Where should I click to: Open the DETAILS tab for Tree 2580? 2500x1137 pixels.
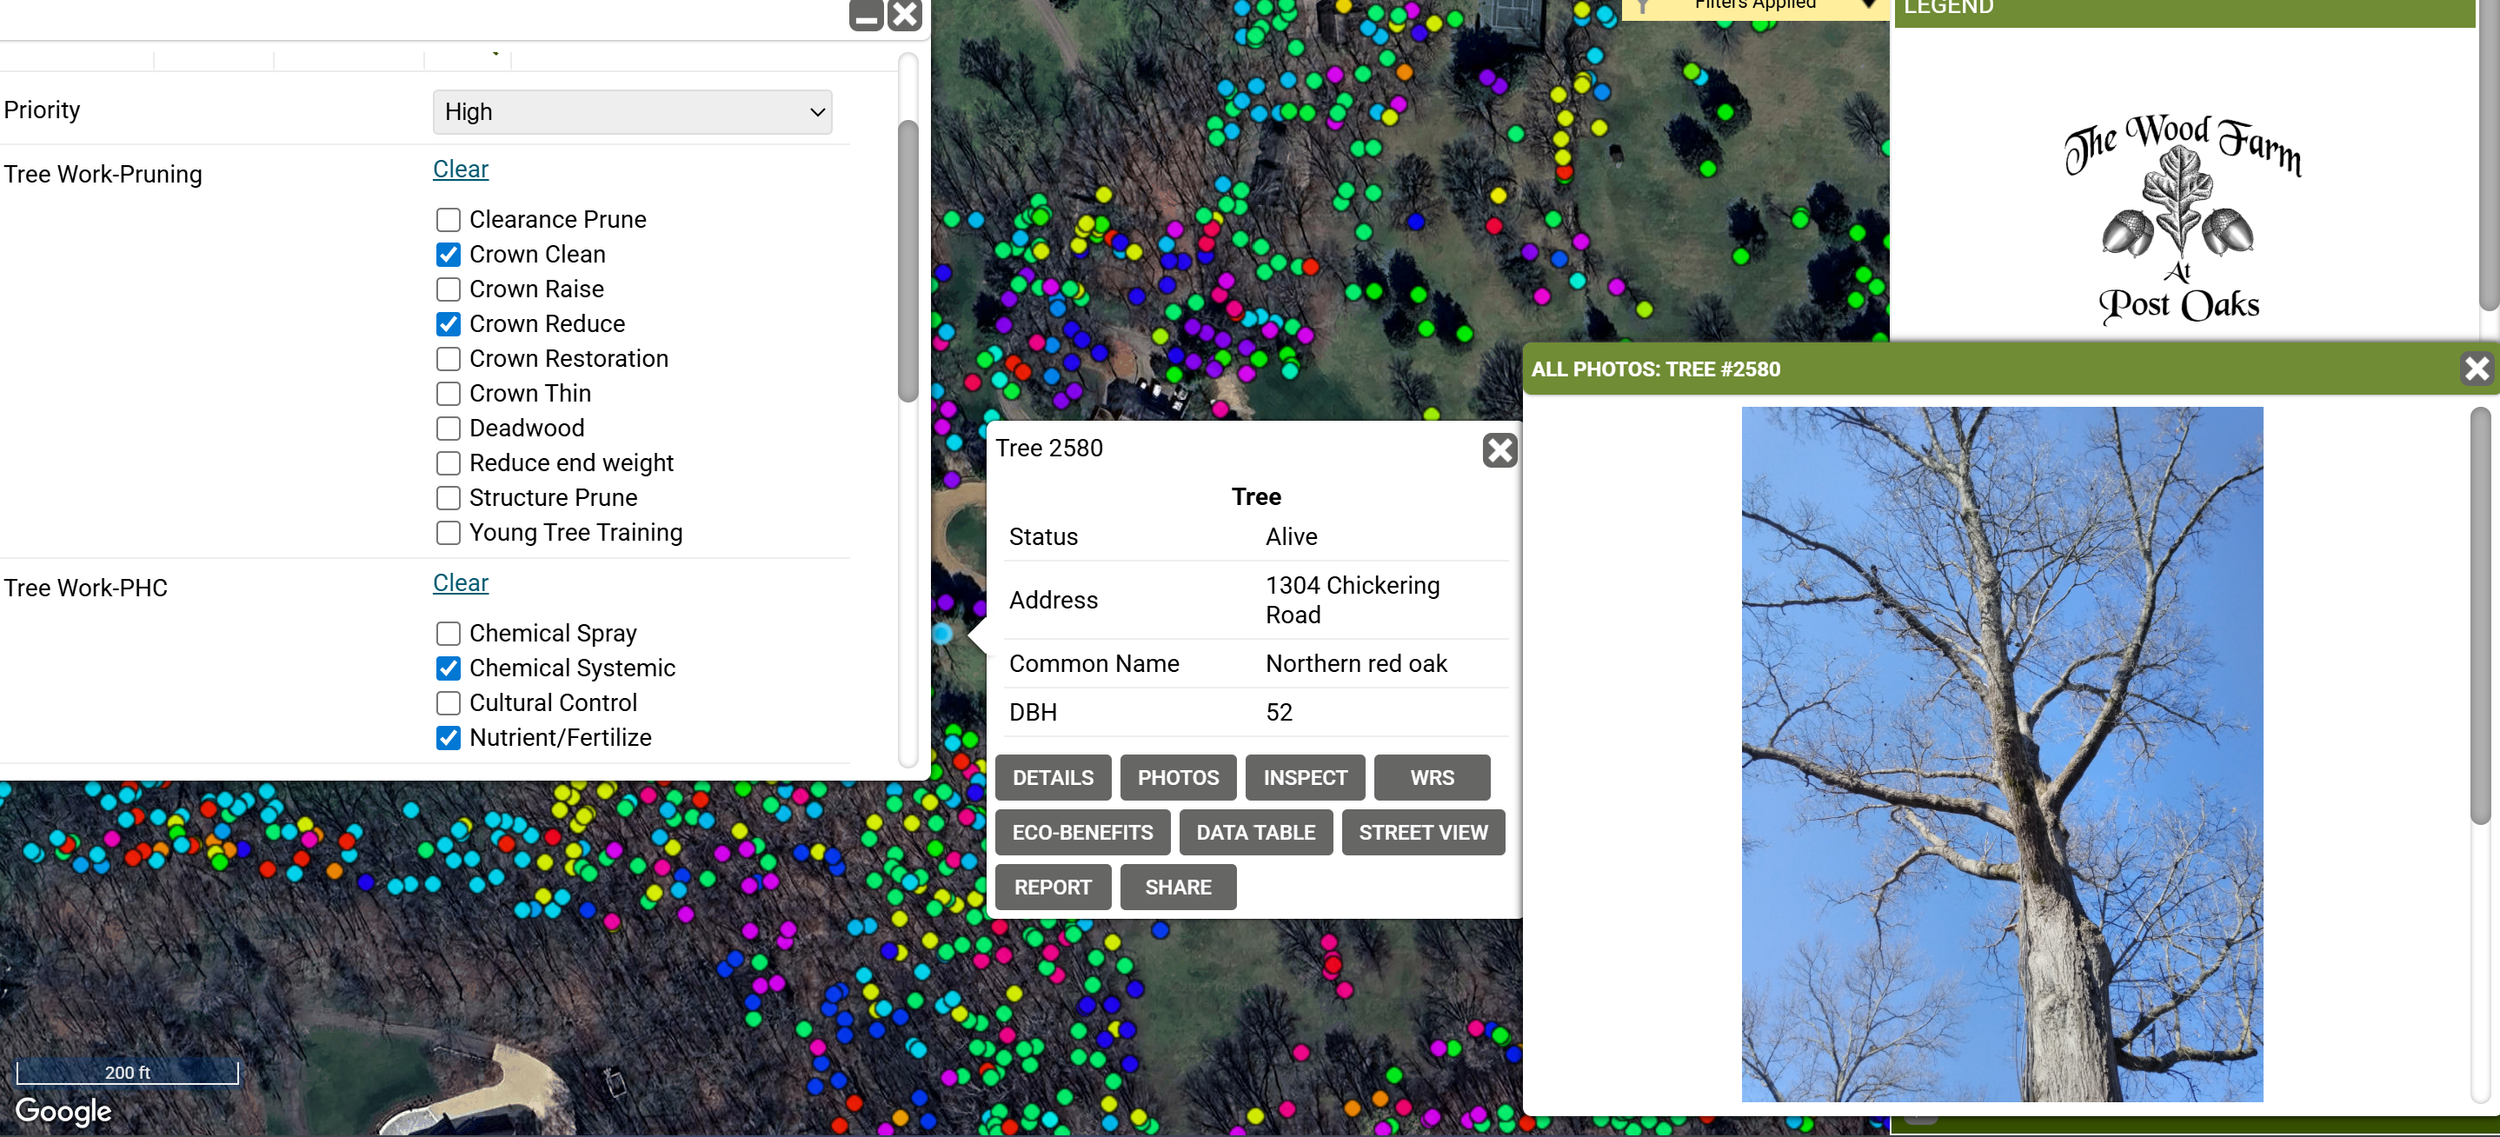pos(1052,778)
